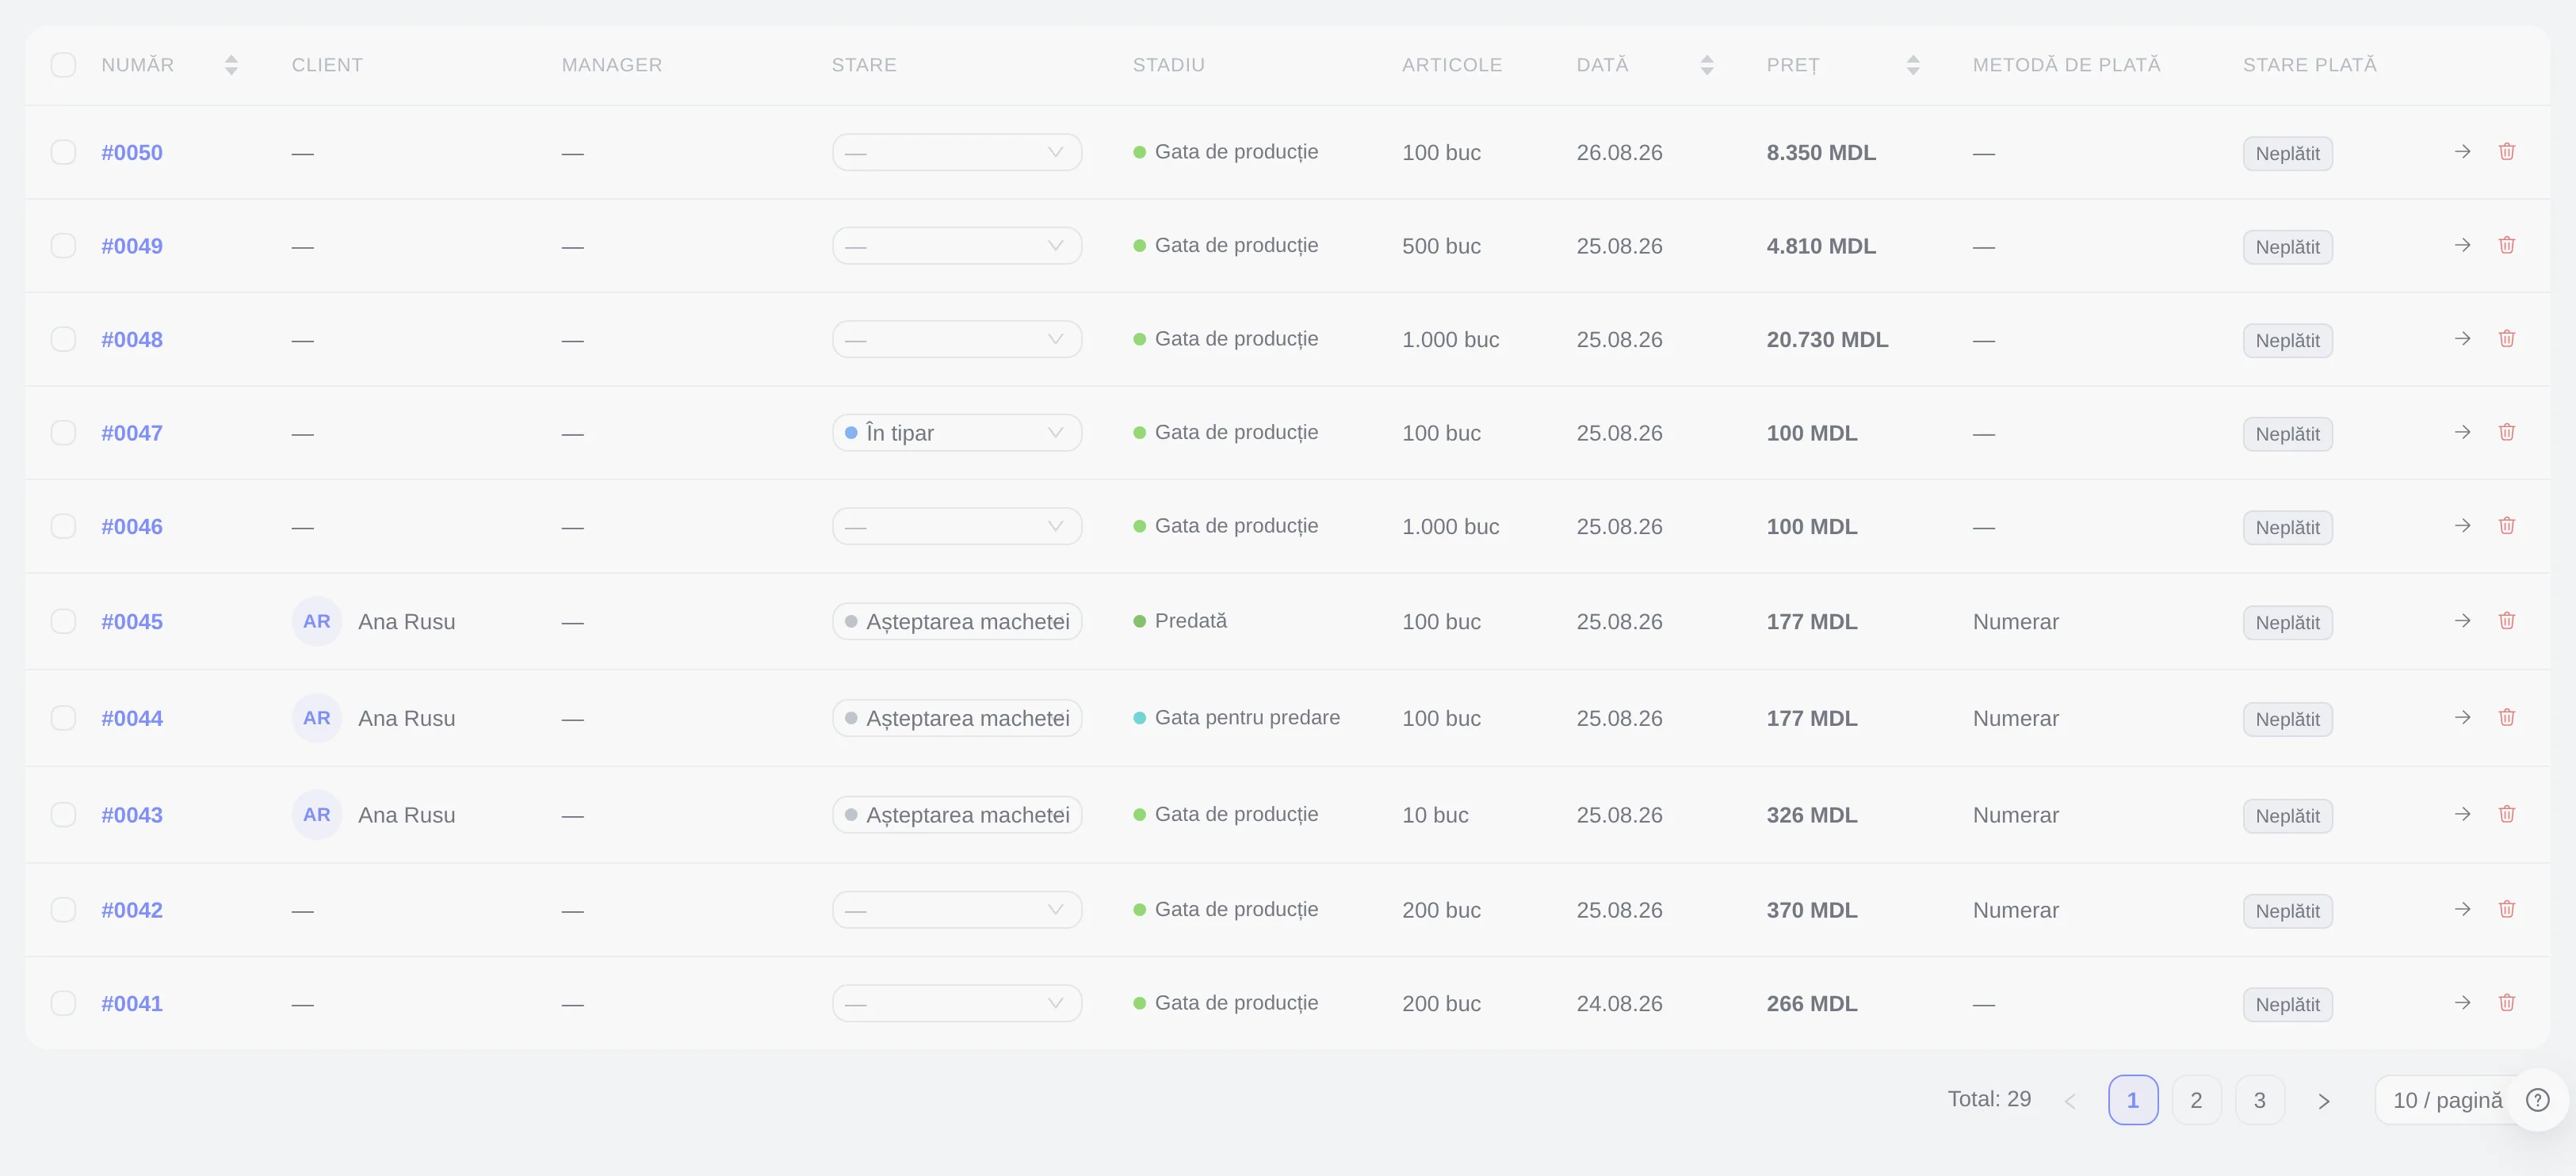Go to order #0043 with arrow icon

2462,814
